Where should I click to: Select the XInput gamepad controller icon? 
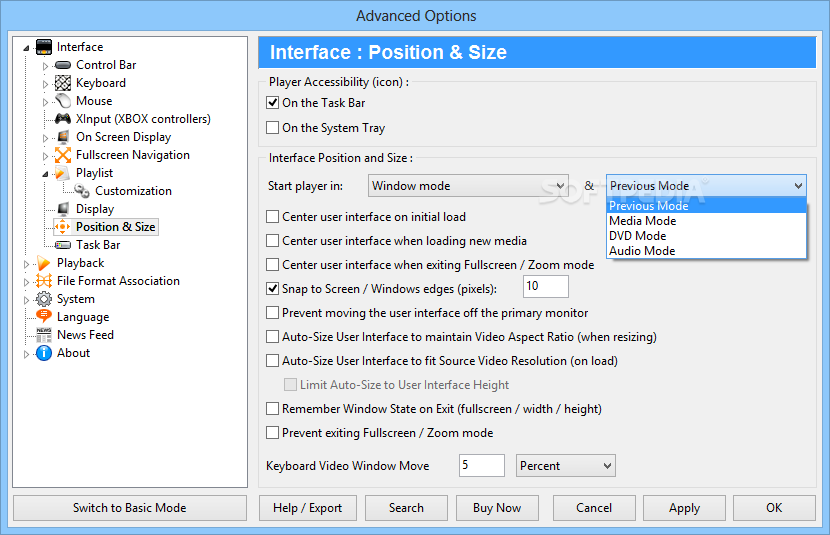[63, 119]
